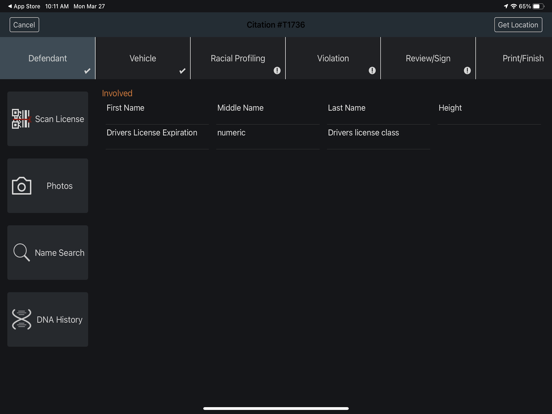Click the Racial Profiling warning indicator

[277, 70]
